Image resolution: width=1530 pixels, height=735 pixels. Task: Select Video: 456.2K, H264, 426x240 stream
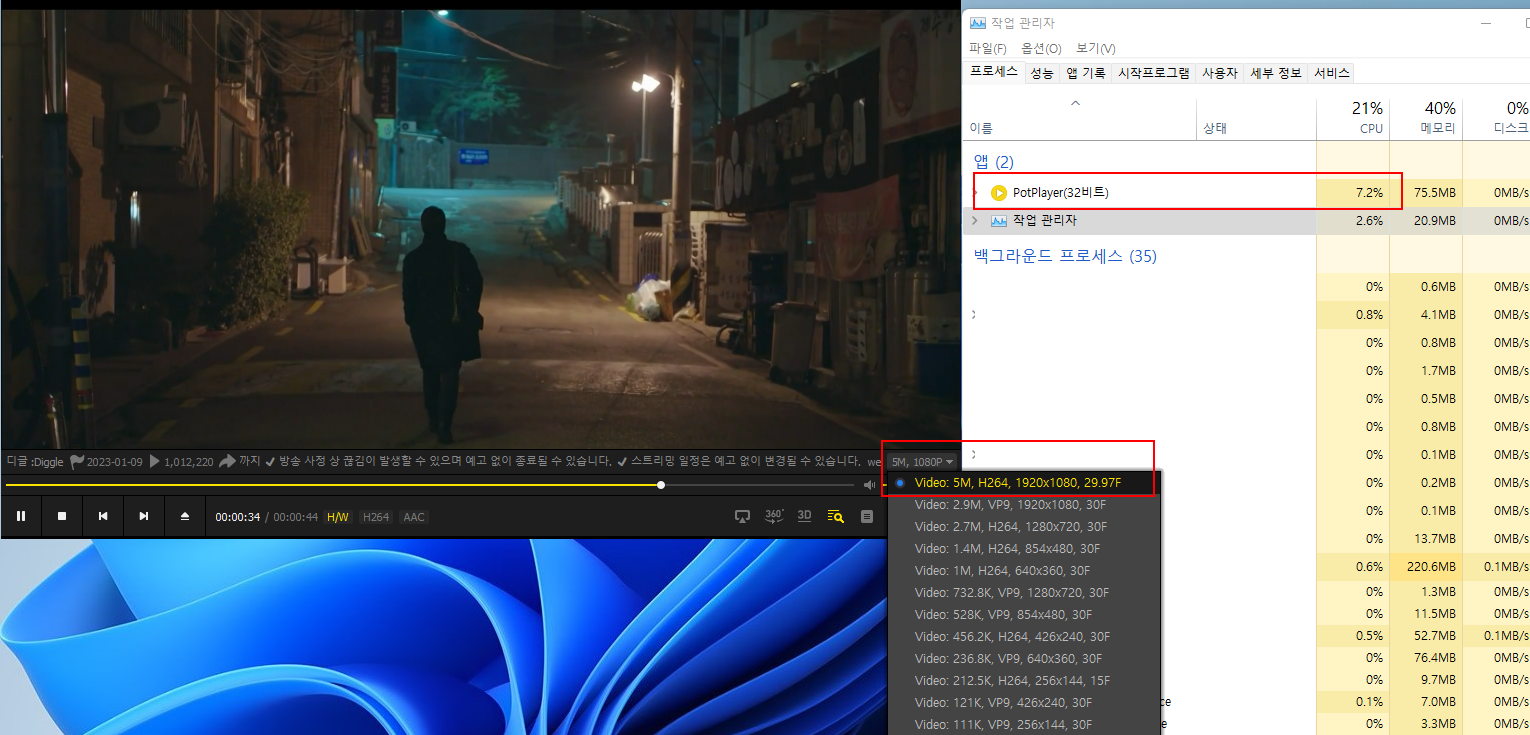[1024, 637]
